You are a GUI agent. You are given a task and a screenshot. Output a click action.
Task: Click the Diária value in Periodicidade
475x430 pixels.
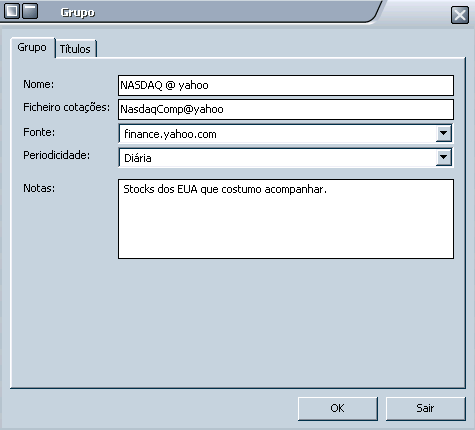(138, 158)
